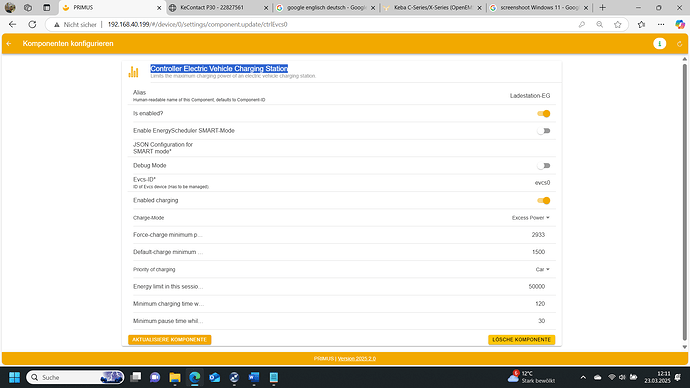Turn on Debug Mode switch
The width and height of the screenshot is (690, 388).
(x=543, y=166)
